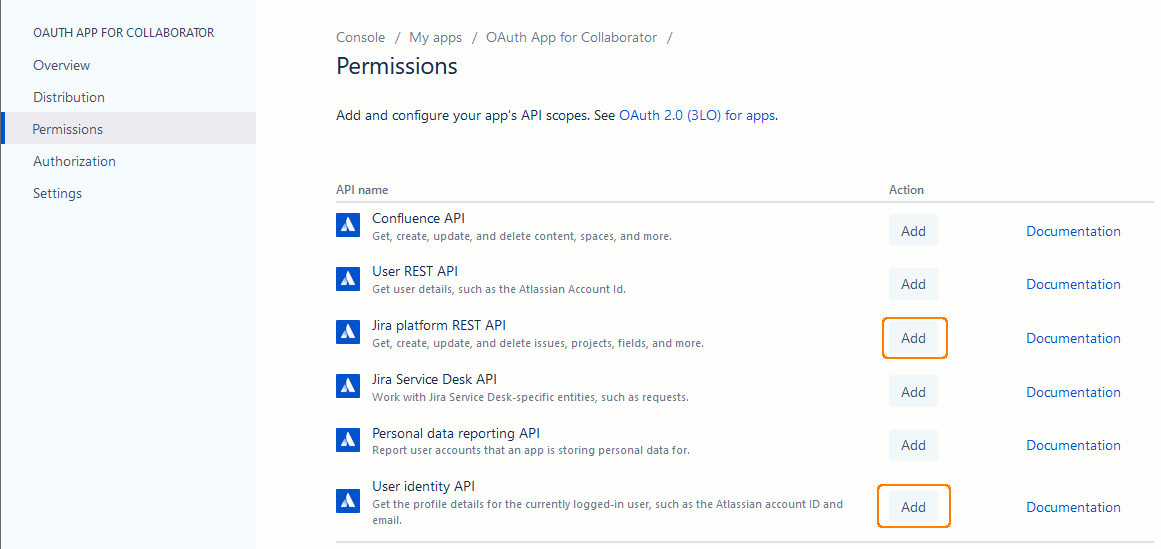
Task: Click the Jira platform REST API icon
Action: pyautogui.click(x=348, y=333)
